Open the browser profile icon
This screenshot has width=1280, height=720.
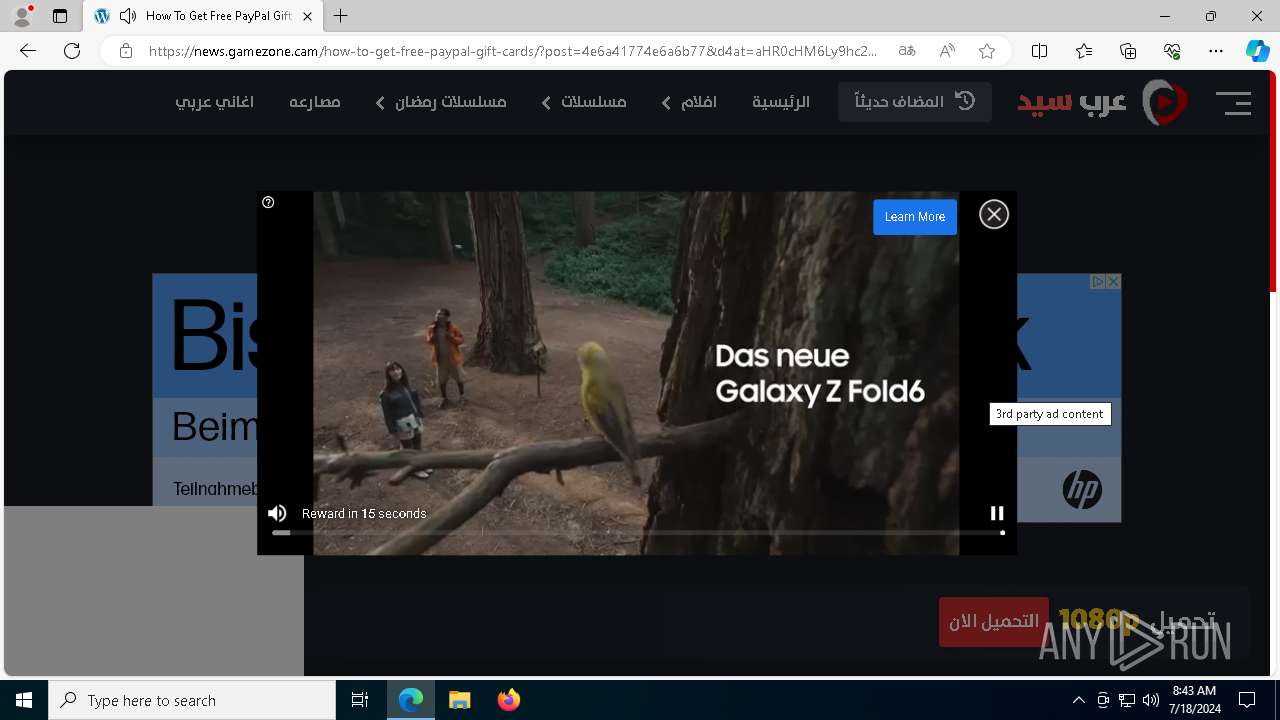click(22, 16)
